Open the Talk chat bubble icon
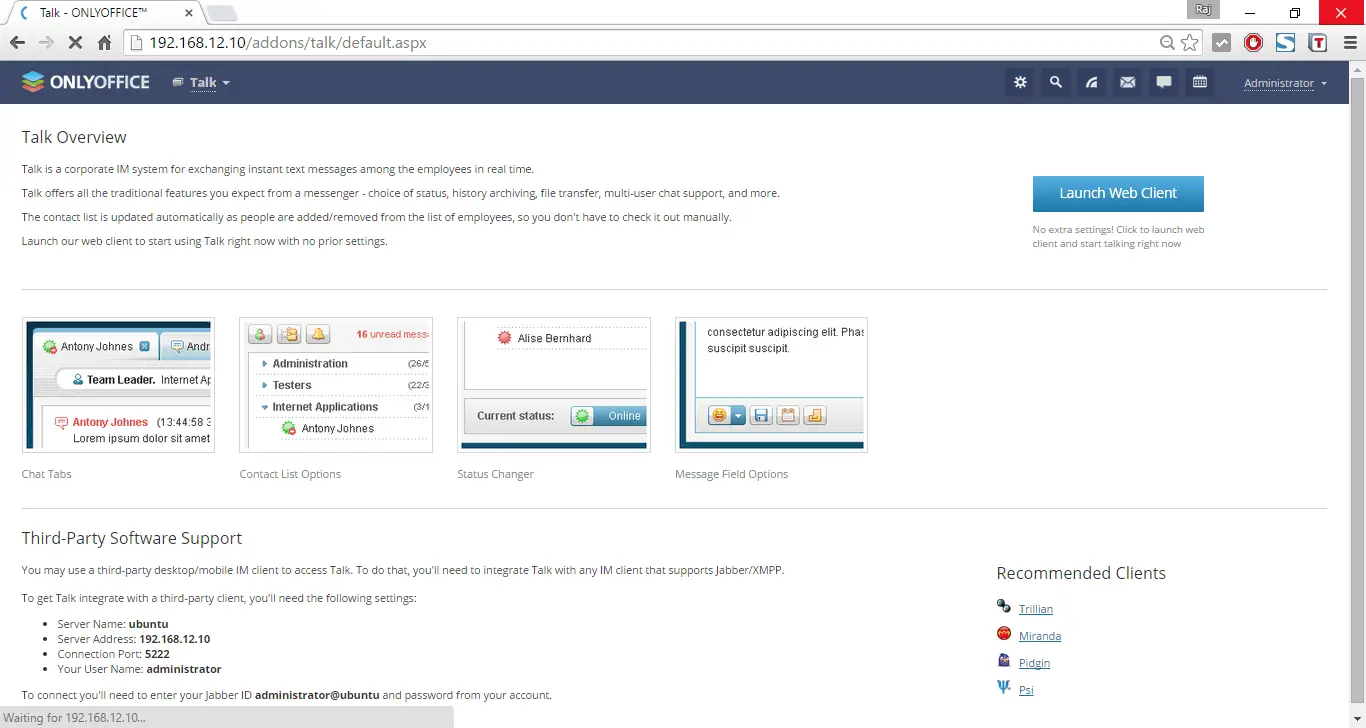 pyautogui.click(x=1164, y=82)
